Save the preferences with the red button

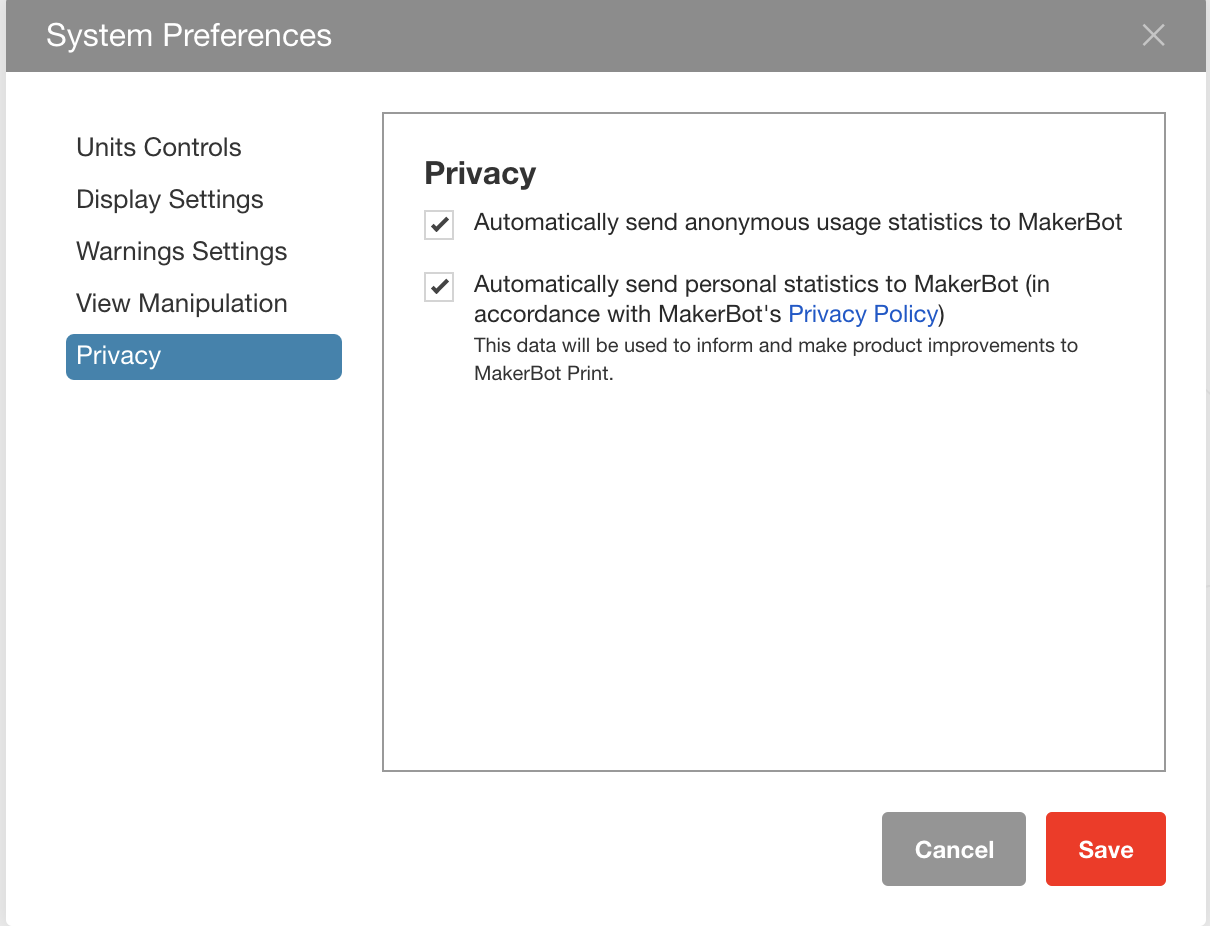click(1105, 849)
